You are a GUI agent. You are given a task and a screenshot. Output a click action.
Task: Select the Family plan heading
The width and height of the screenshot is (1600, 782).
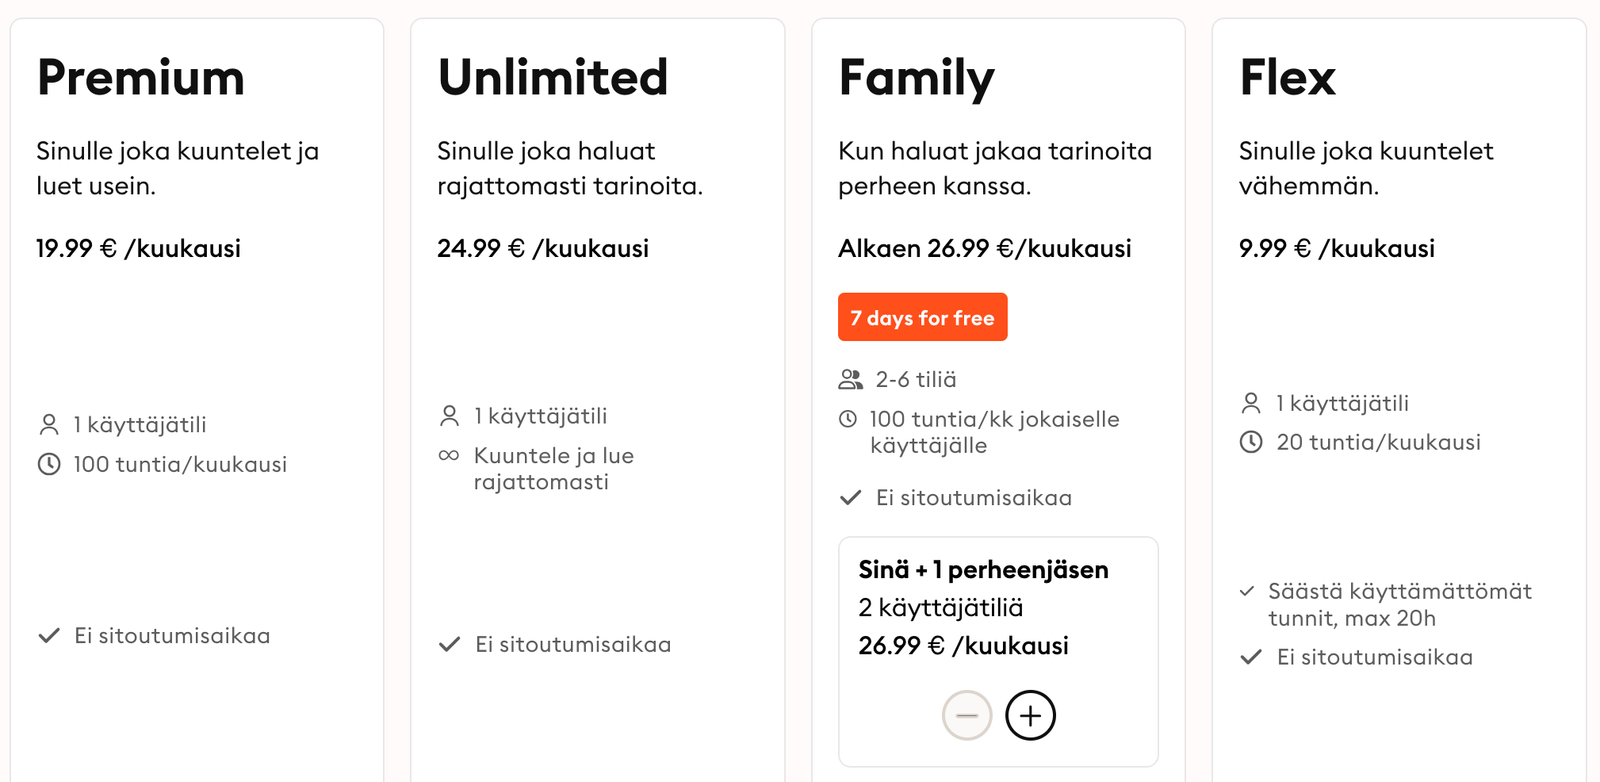pos(917,79)
